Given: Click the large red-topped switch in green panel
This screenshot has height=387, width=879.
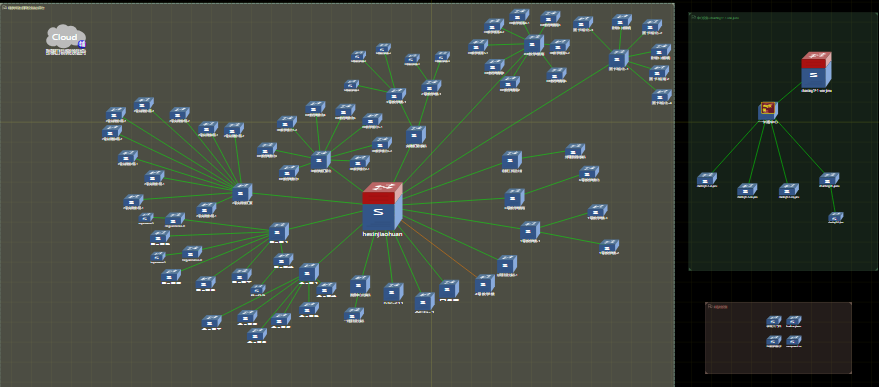Looking at the screenshot, I should click(816, 70).
